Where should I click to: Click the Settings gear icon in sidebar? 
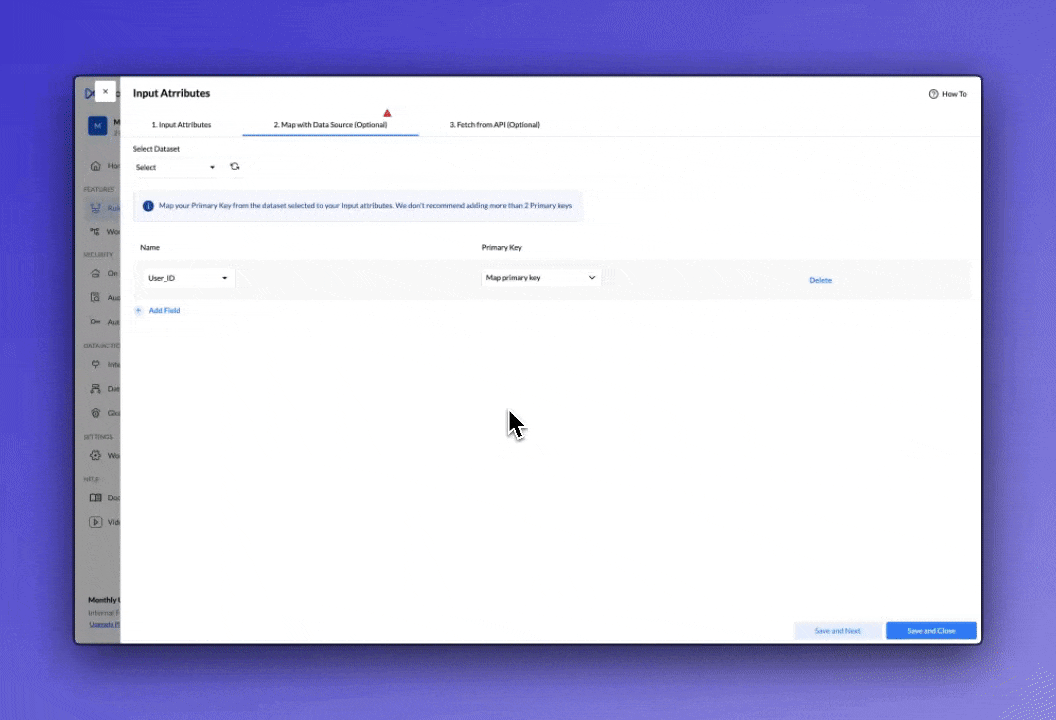pyautogui.click(x=95, y=455)
